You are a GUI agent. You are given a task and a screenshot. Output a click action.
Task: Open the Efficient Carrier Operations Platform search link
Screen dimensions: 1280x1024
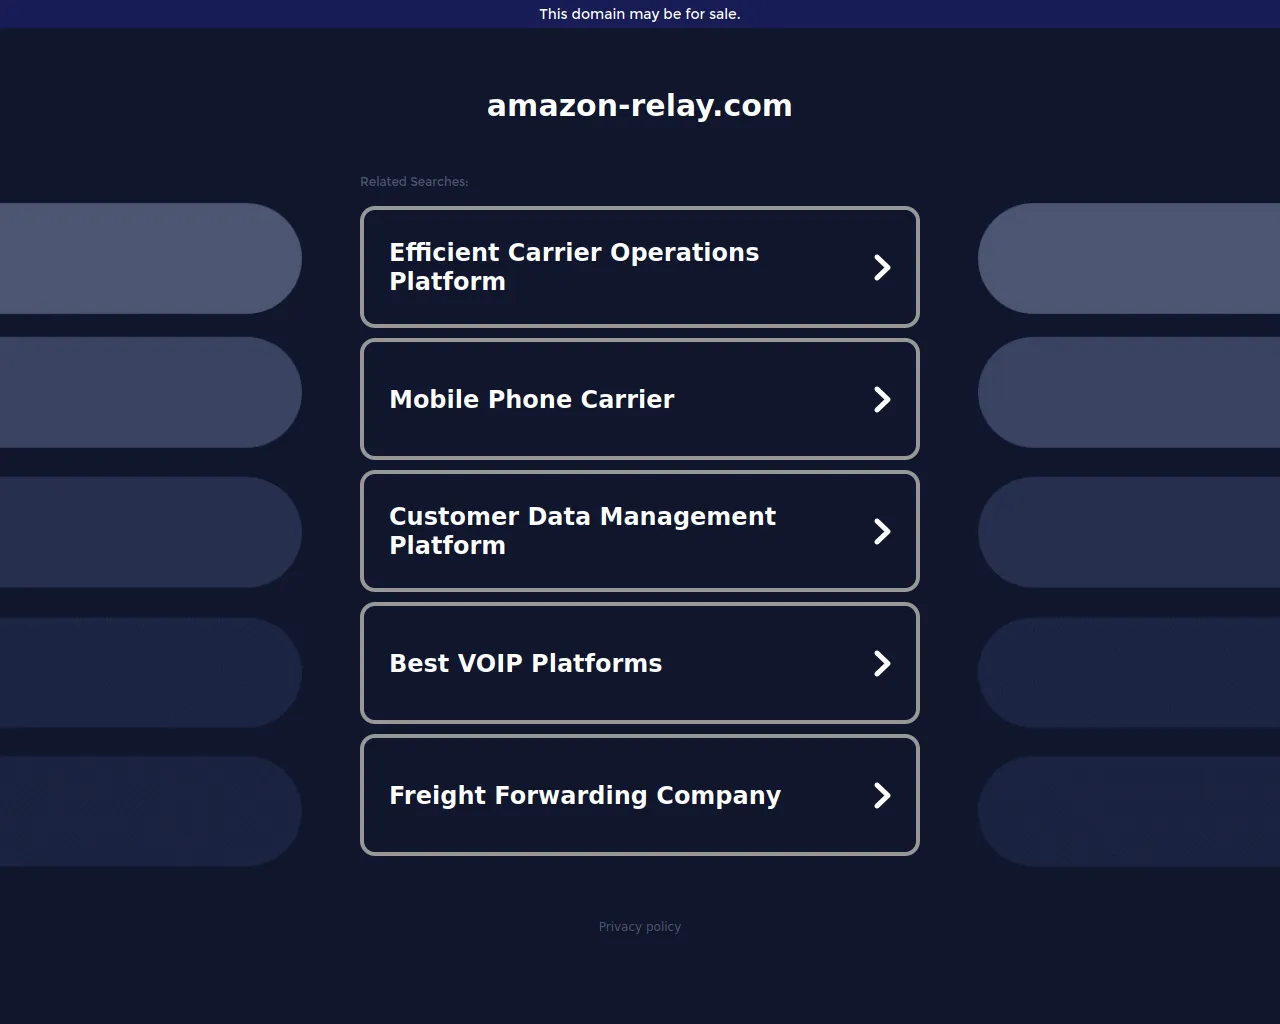coord(574,267)
